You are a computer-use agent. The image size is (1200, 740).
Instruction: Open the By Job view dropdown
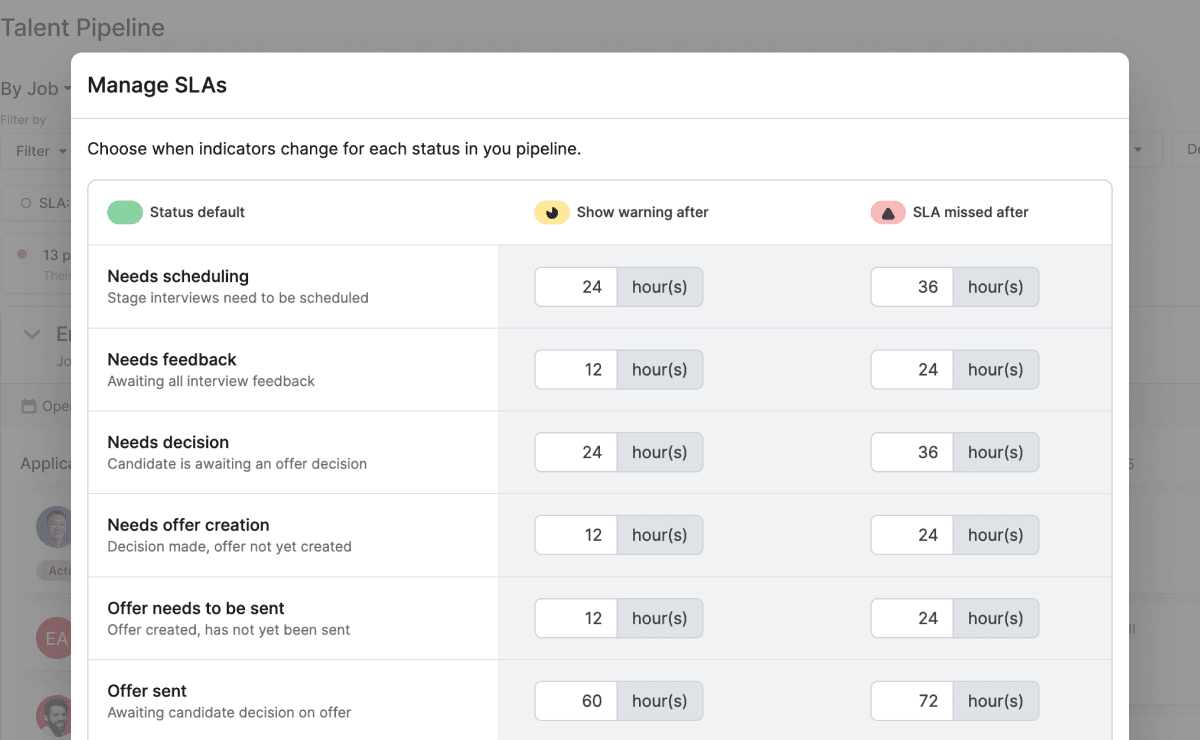tap(36, 89)
